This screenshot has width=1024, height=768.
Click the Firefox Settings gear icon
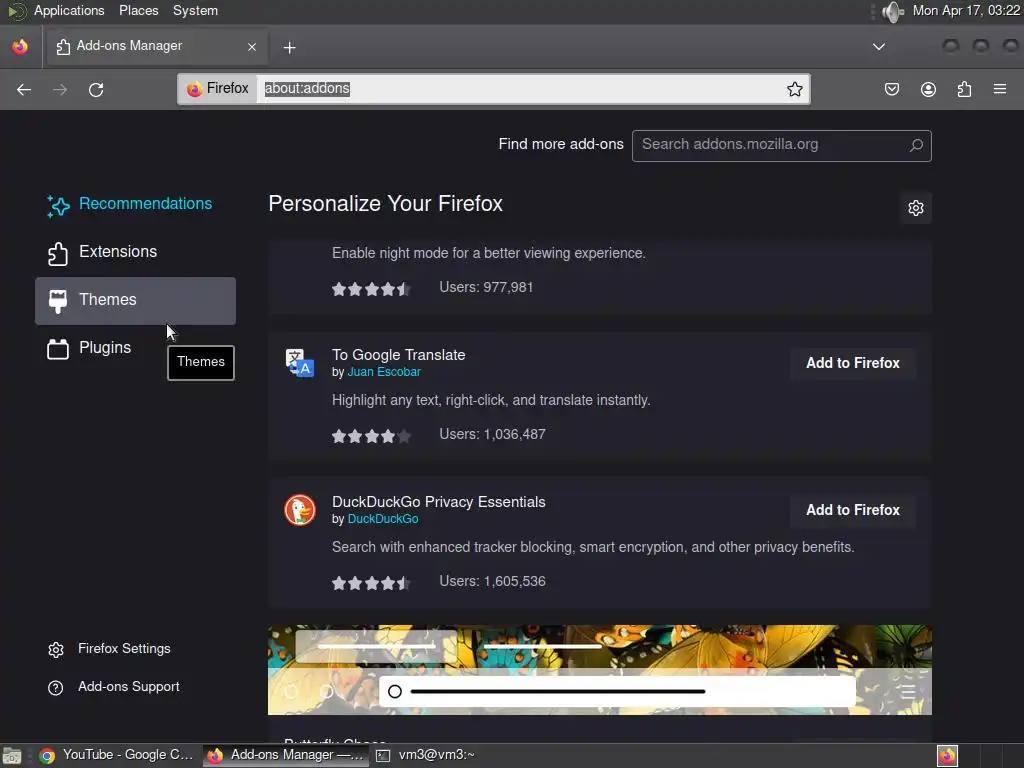click(x=56, y=649)
